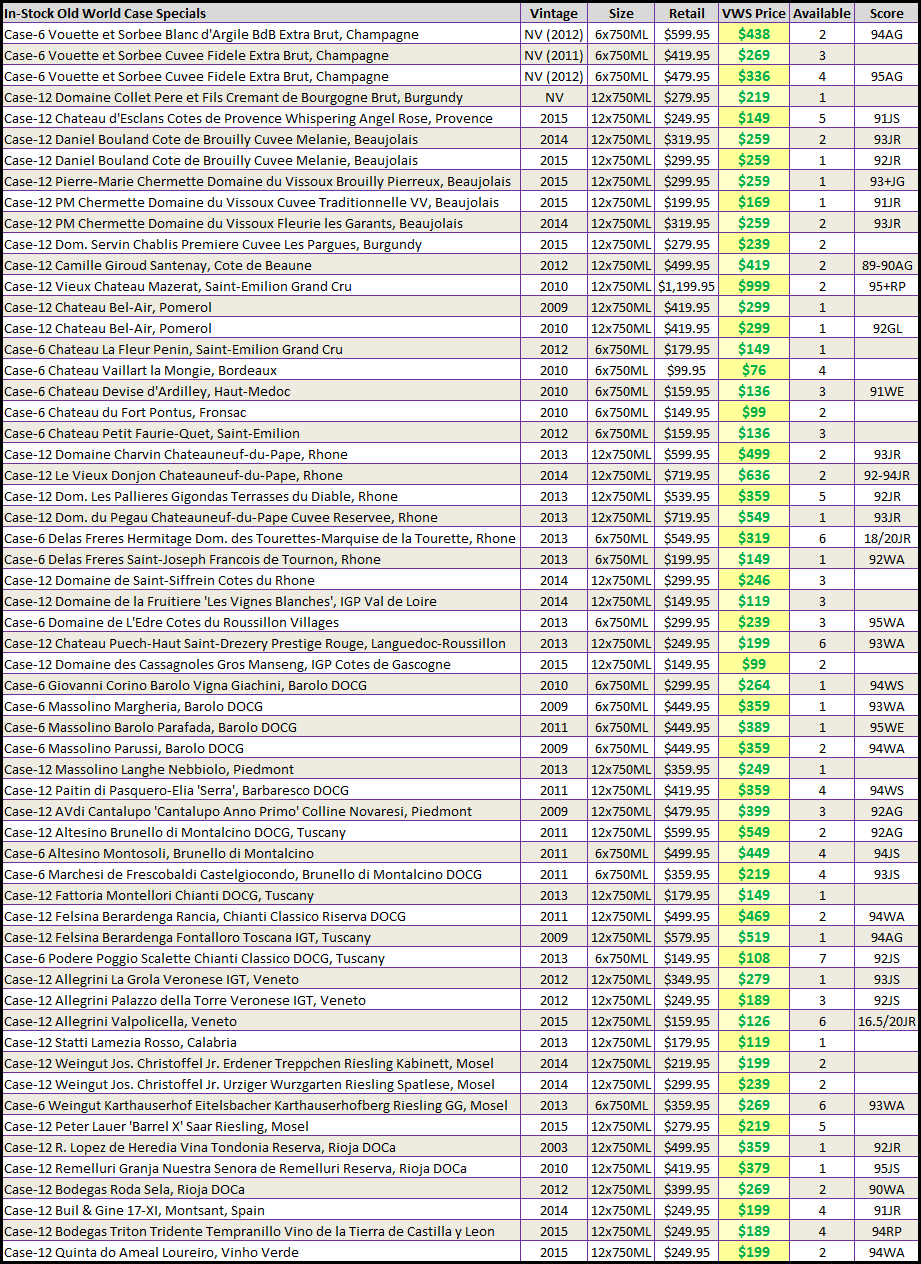Select the $636 VWS price cell

tap(754, 476)
